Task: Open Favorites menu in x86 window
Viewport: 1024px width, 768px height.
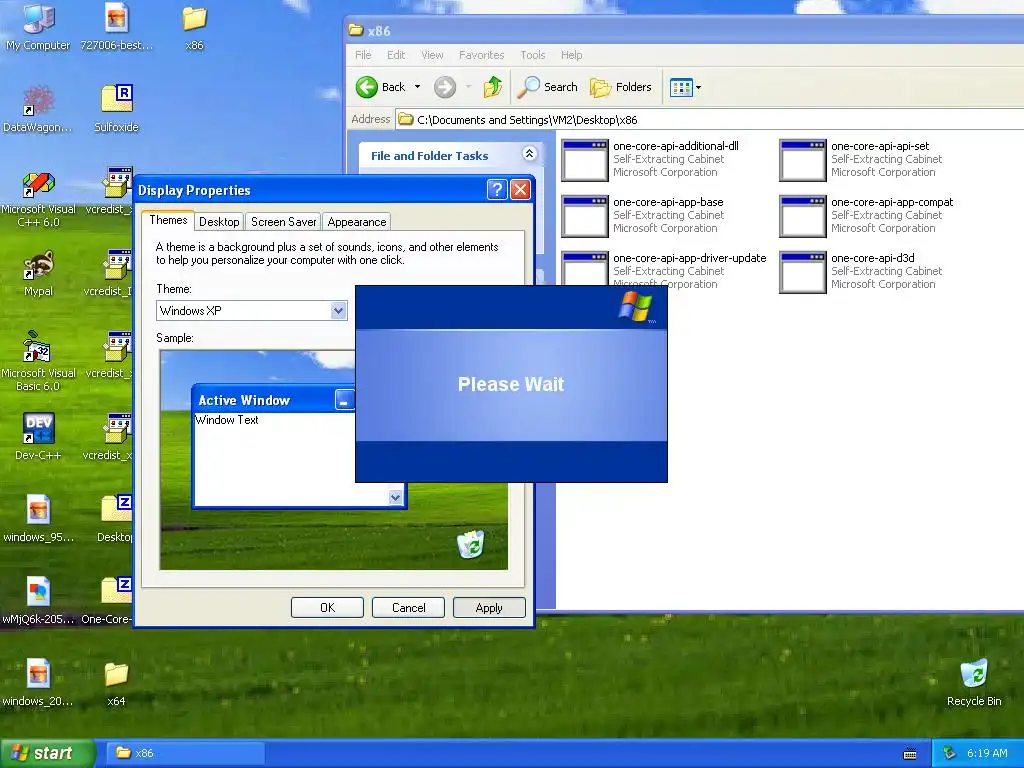Action: (x=481, y=55)
